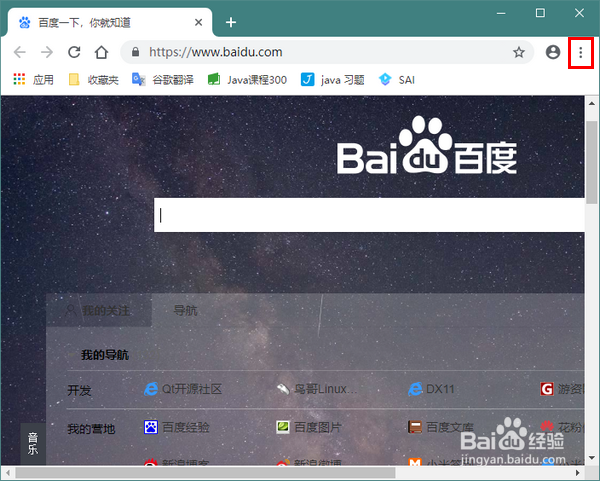
Task: Close the 百度一下 tab
Action: pyautogui.click(x=198, y=23)
